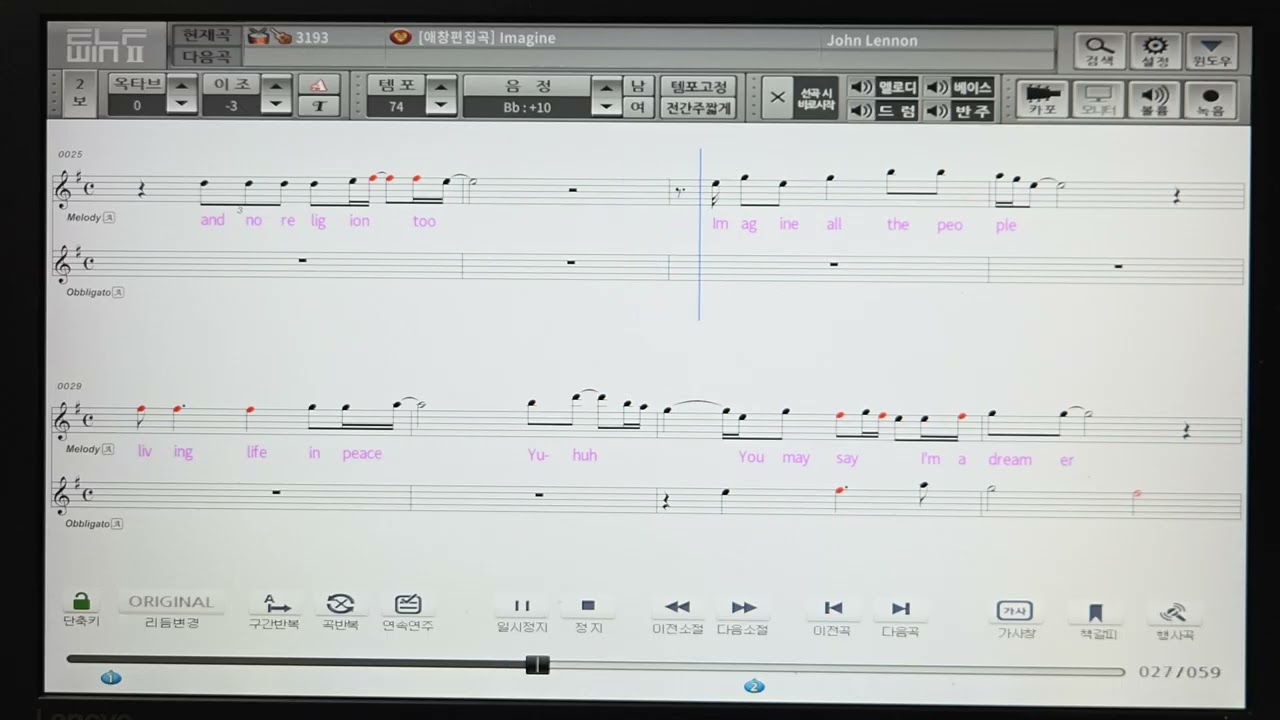This screenshot has height=720, width=1280.
Task: Decrease 템포 with the down arrow
Action: point(442,106)
